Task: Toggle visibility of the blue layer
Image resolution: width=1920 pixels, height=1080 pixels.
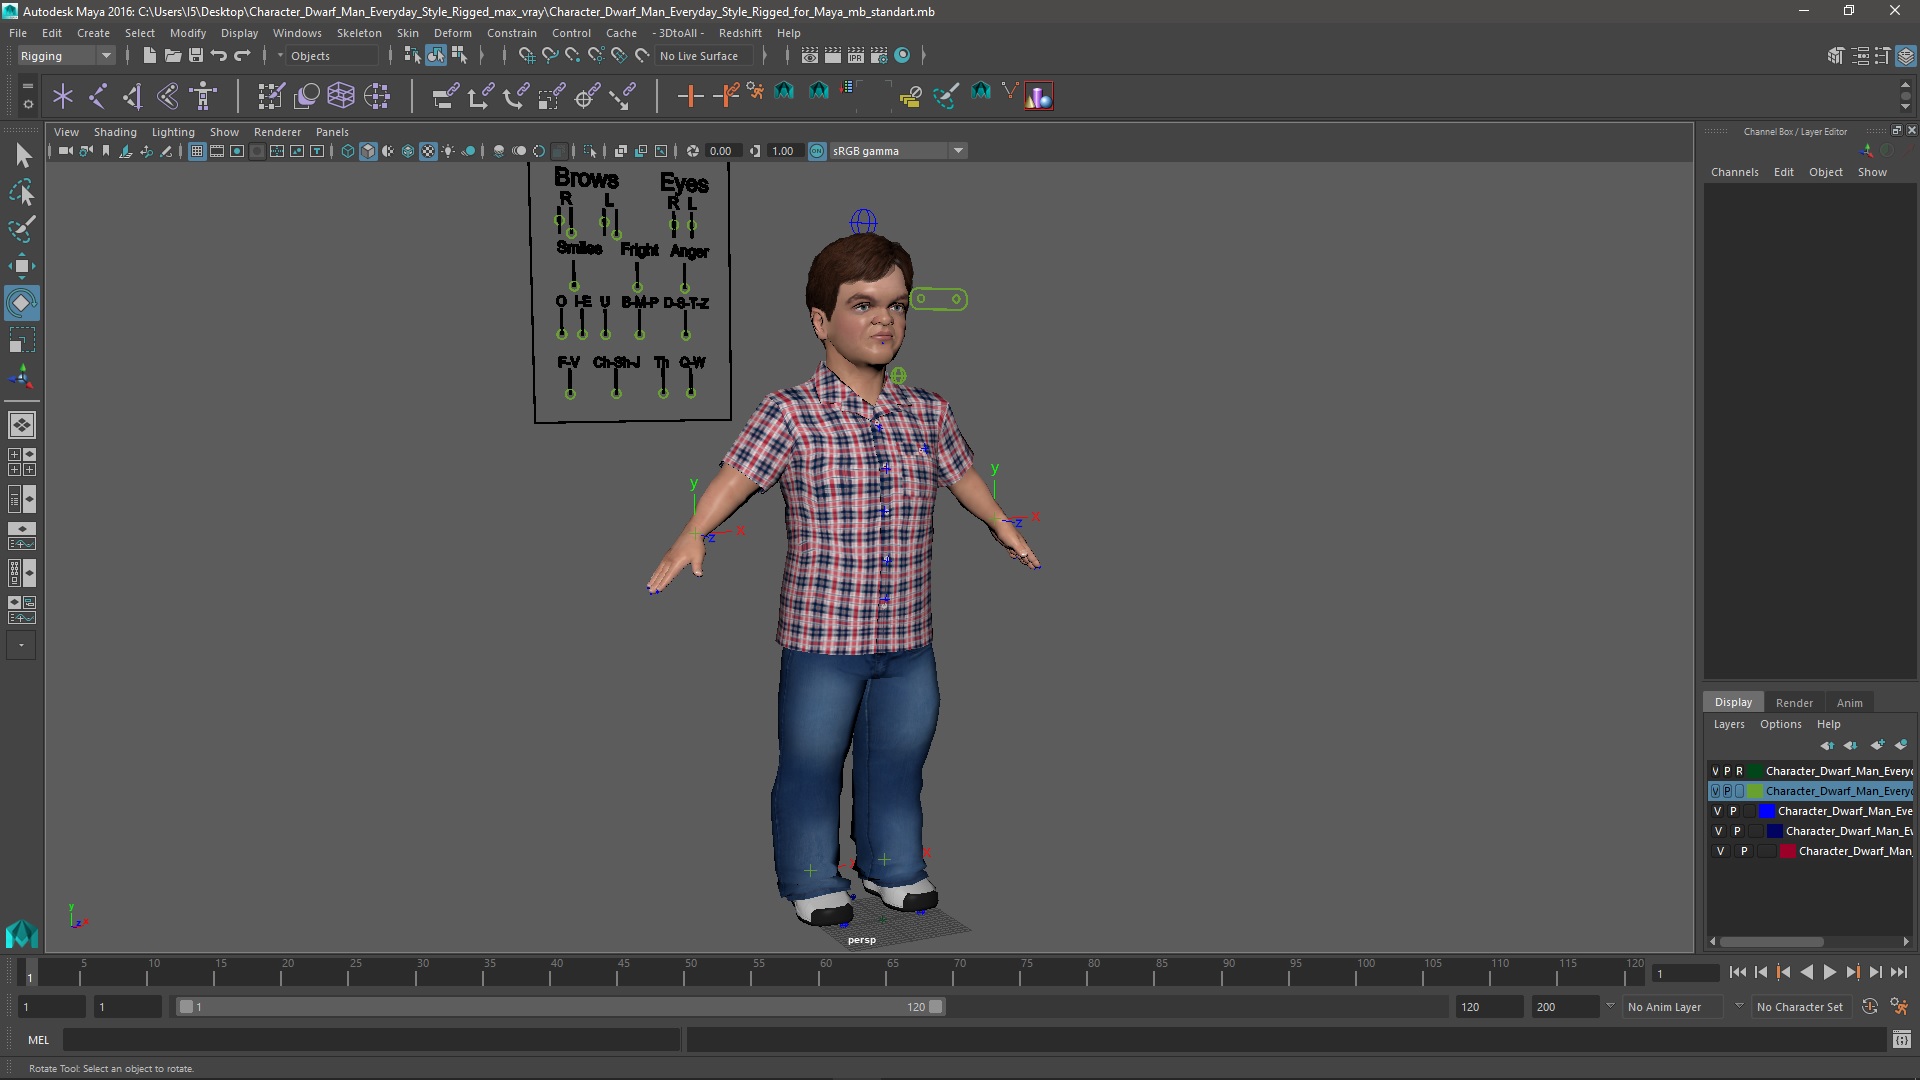Action: 1718,811
